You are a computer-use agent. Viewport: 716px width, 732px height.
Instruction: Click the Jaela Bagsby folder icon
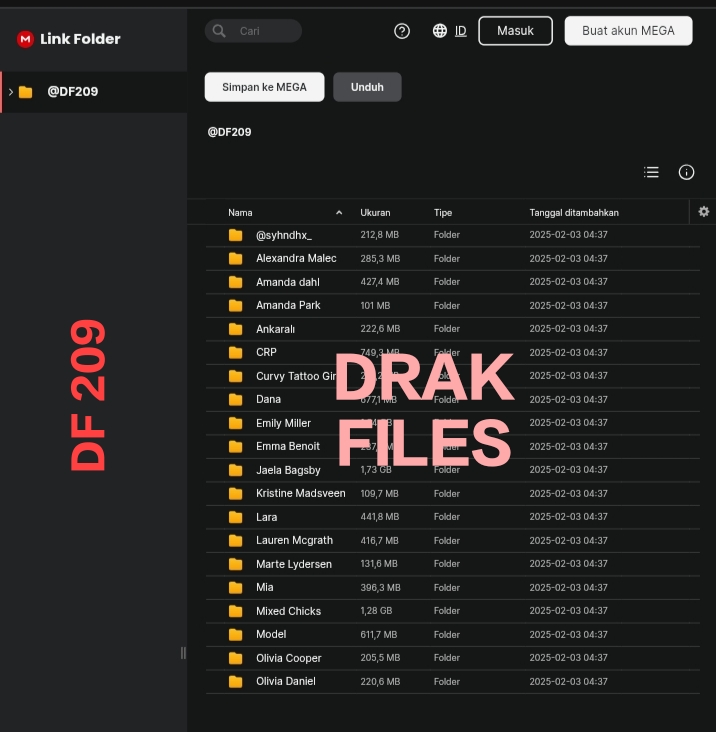tap(236, 470)
